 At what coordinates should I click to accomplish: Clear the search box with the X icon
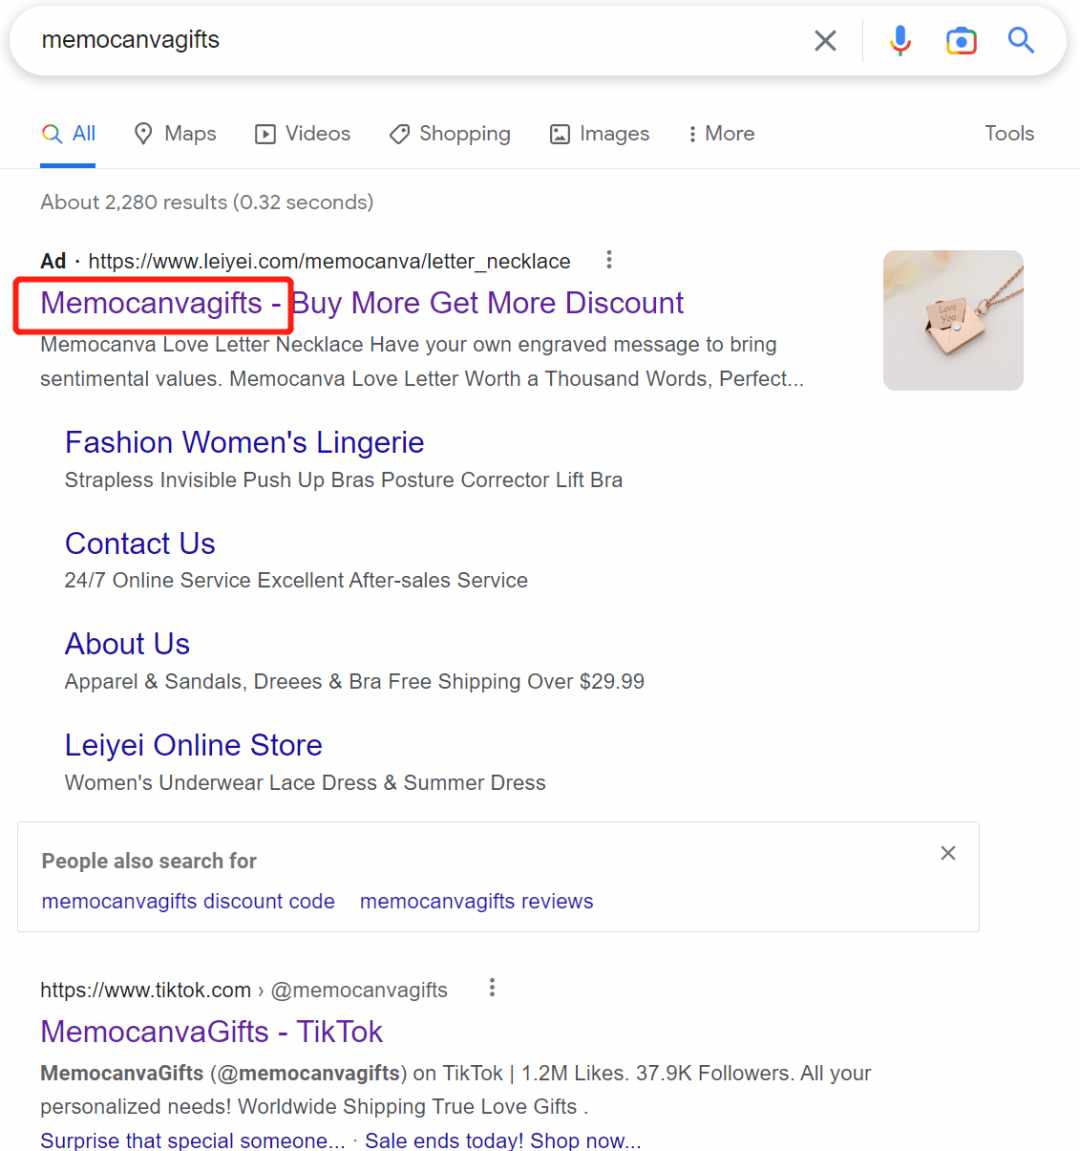(825, 40)
